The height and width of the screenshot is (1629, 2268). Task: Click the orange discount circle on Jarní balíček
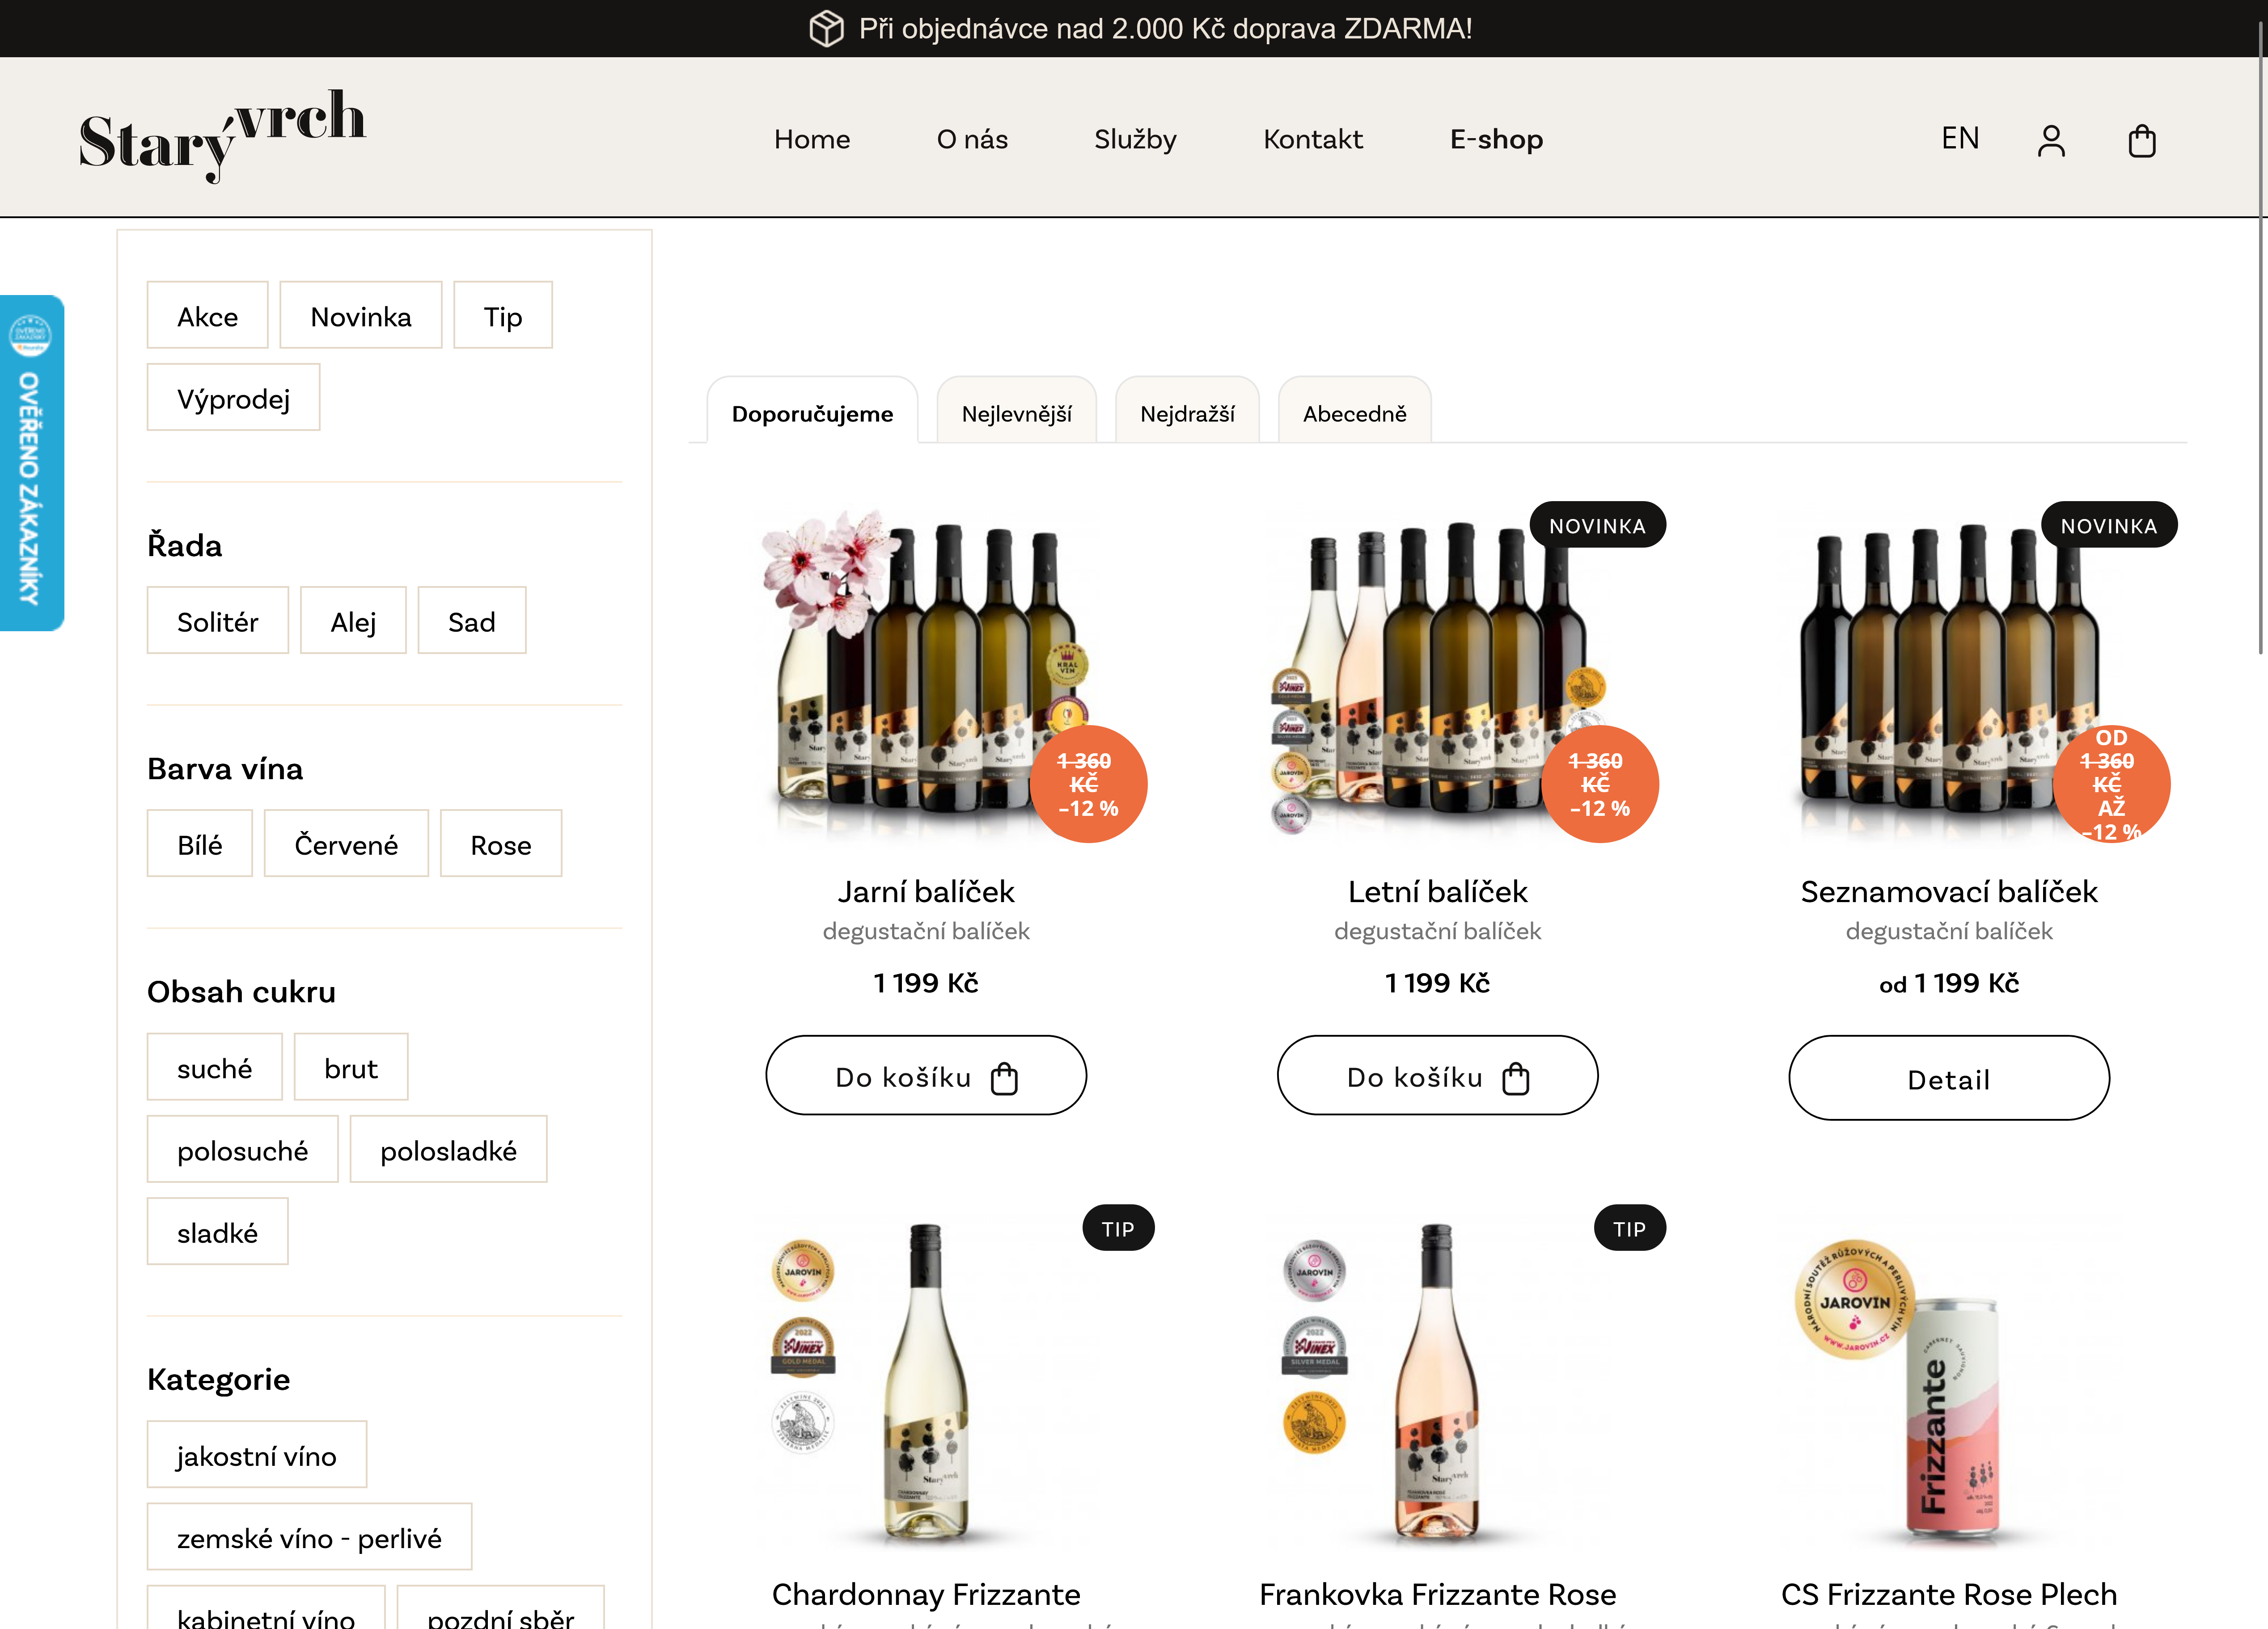click(x=1088, y=784)
